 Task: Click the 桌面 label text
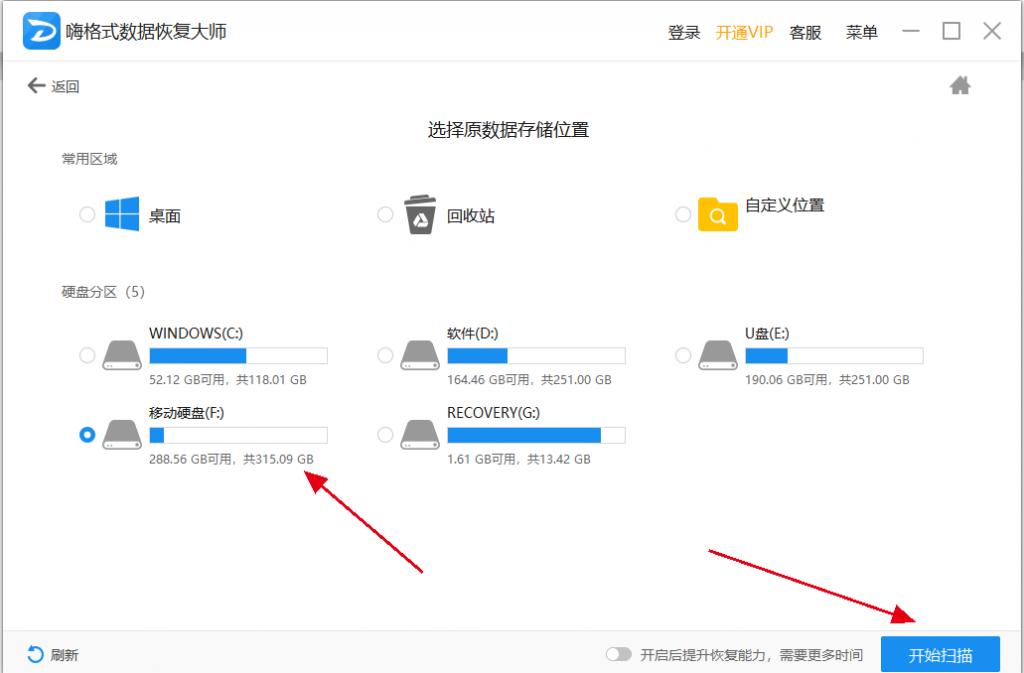pos(165,216)
